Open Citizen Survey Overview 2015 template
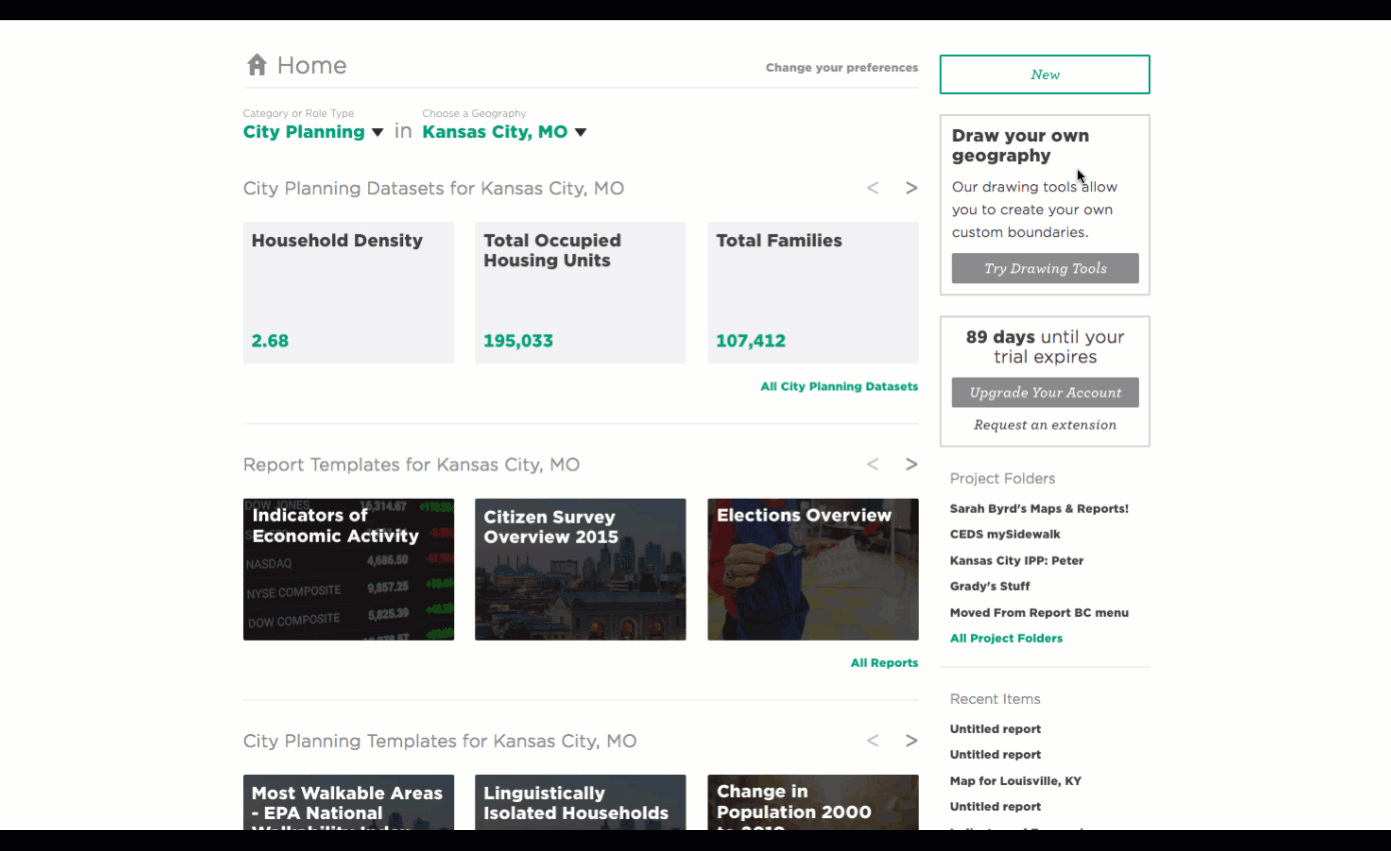This screenshot has height=851, width=1391. click(580, 569)
